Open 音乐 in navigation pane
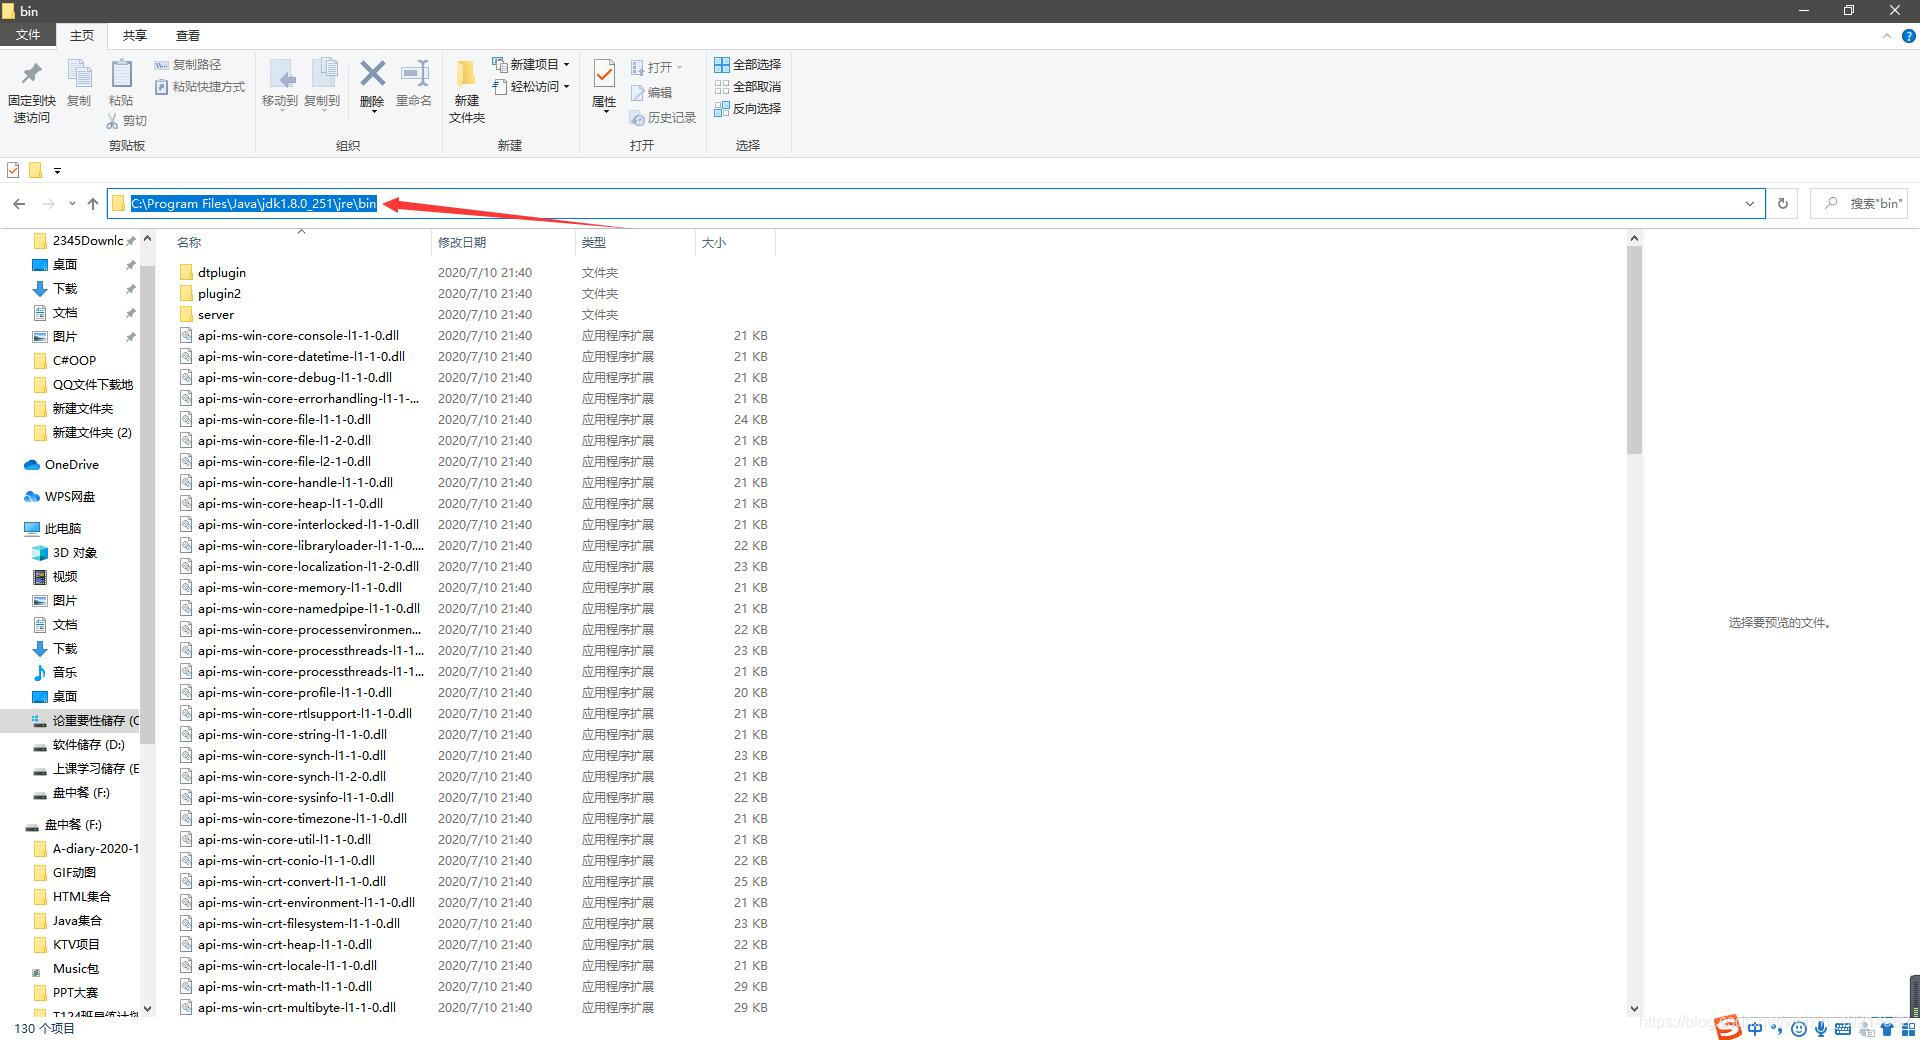Viewport: 1920px width, 1040px height. (64, 672)
